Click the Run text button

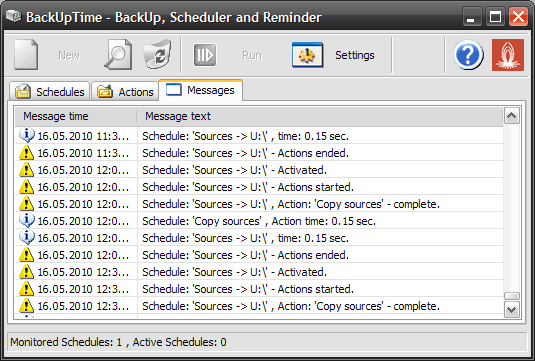(x=252, y=55)
